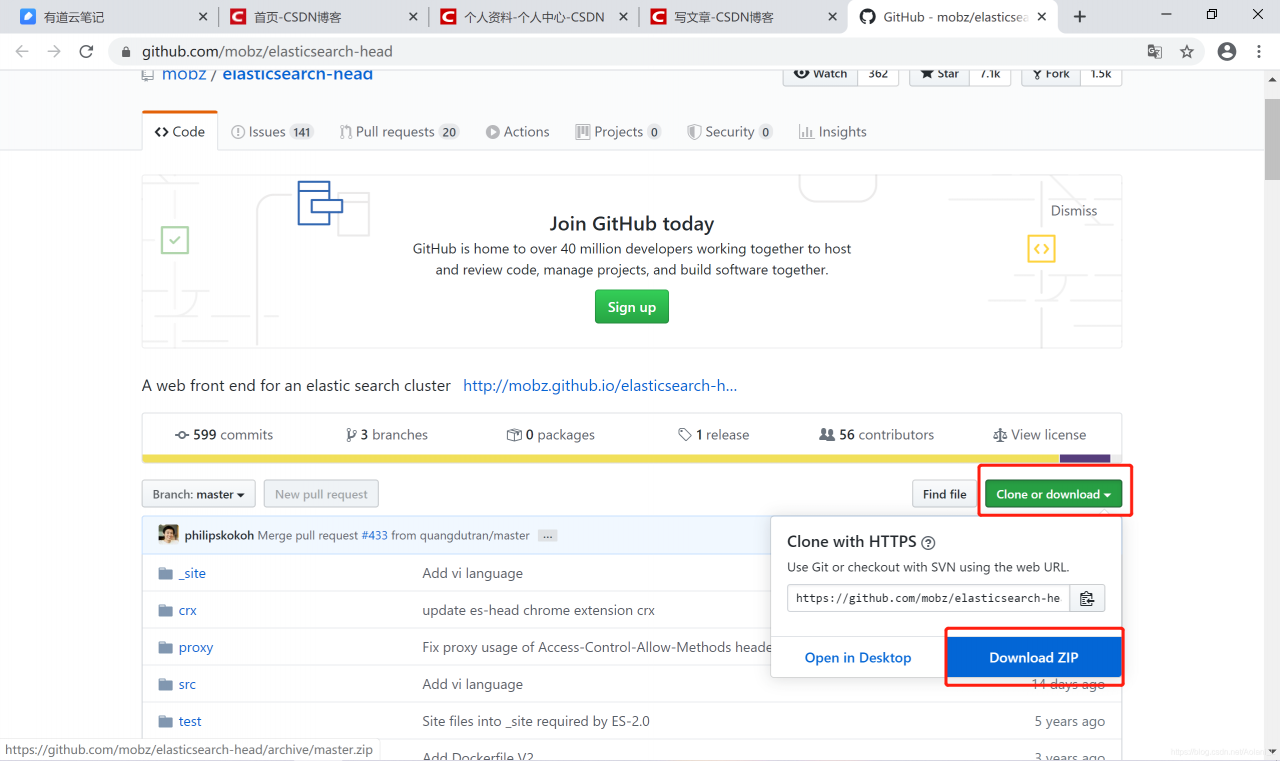Click the browser forward arrow
This screenshot has width=1280, height=761.
[x=54, y=52]
